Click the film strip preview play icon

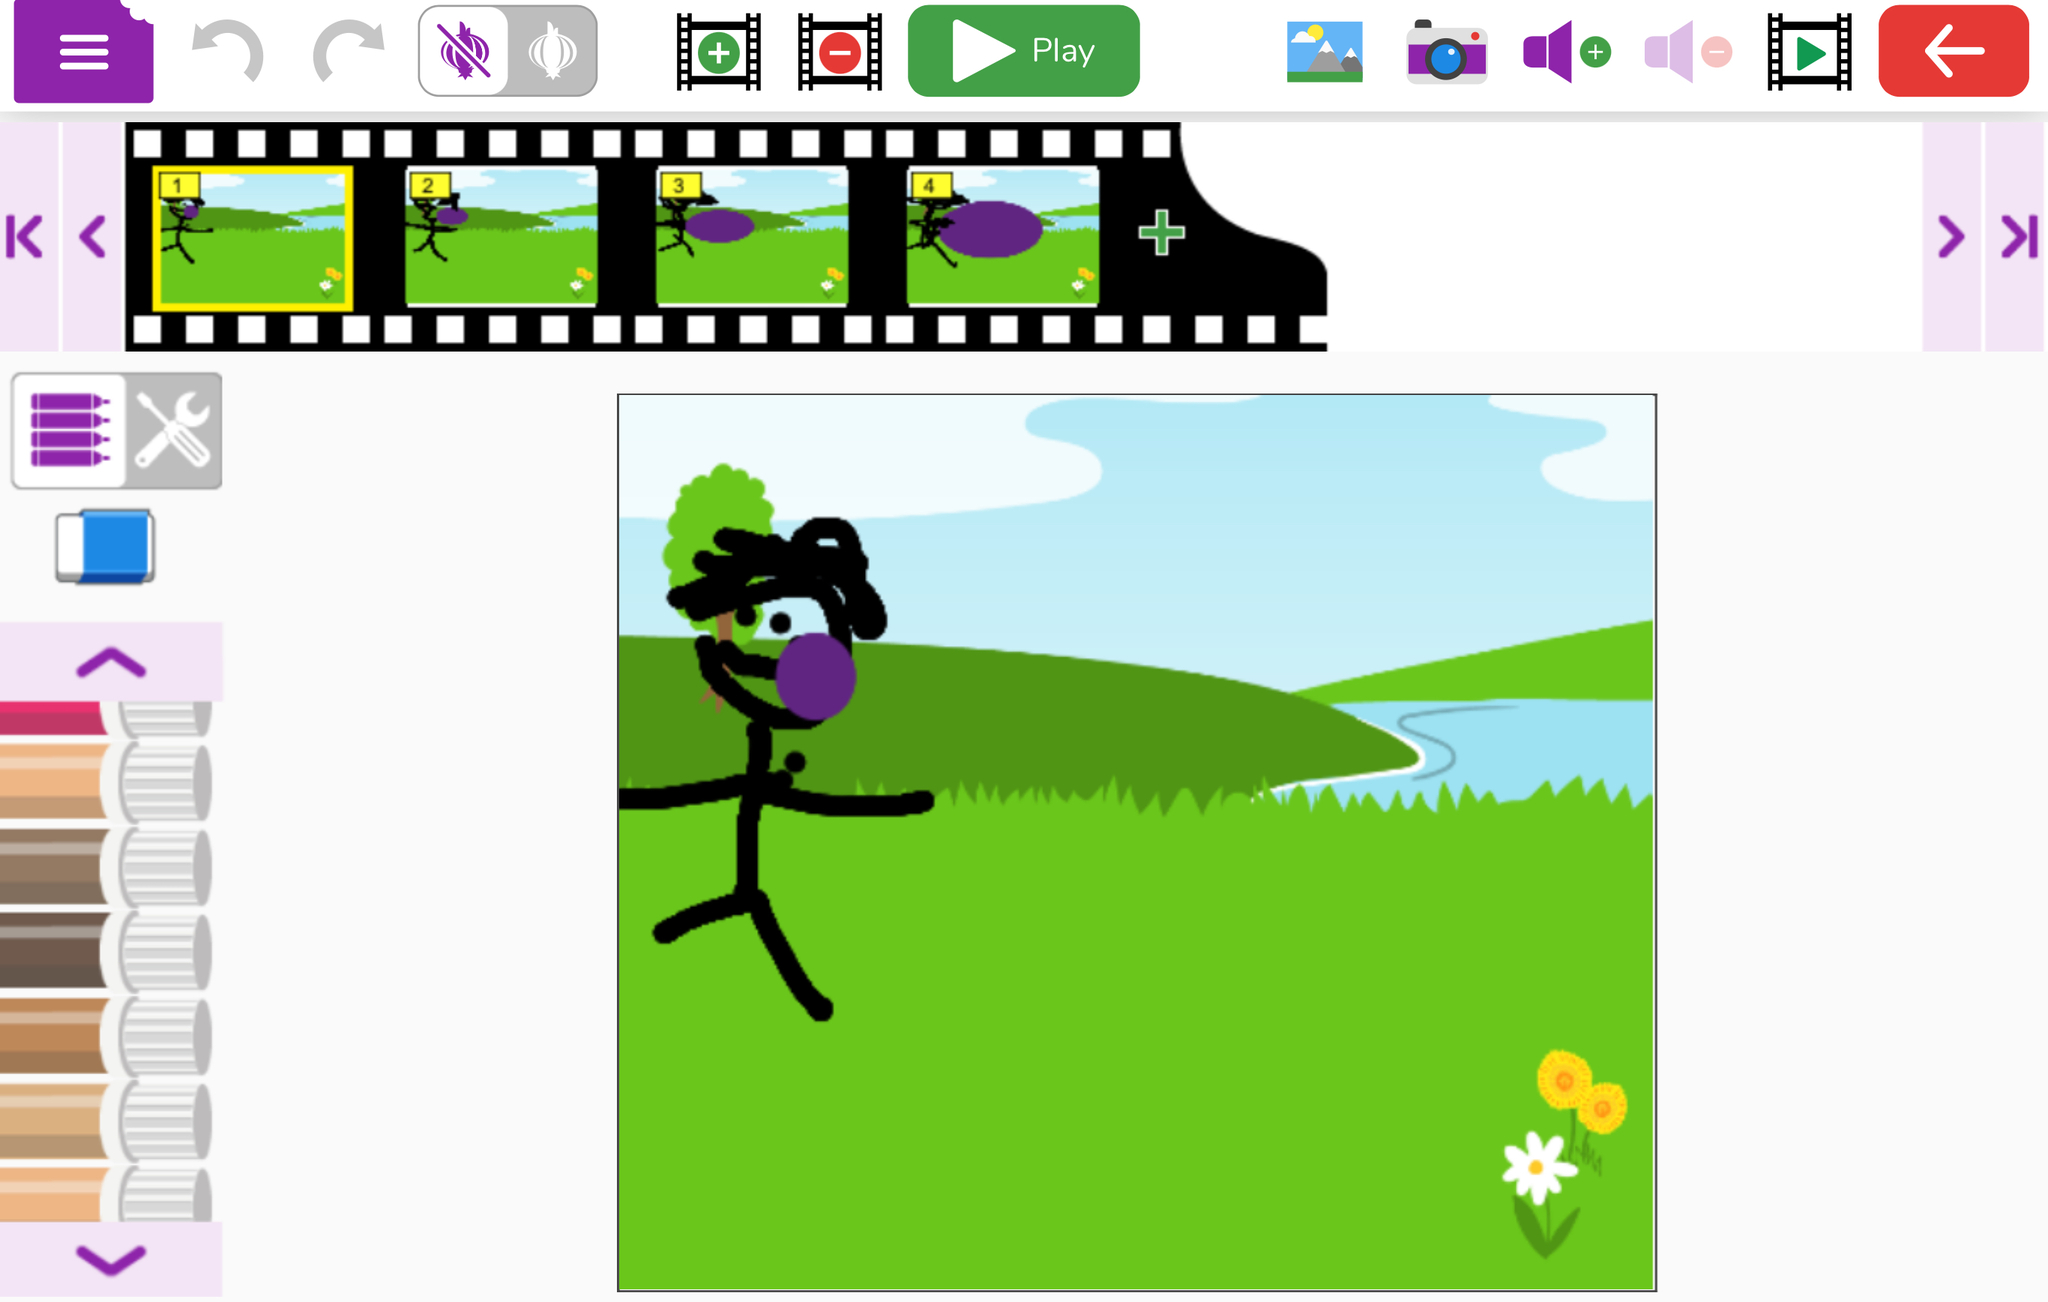click(1808, 52)
